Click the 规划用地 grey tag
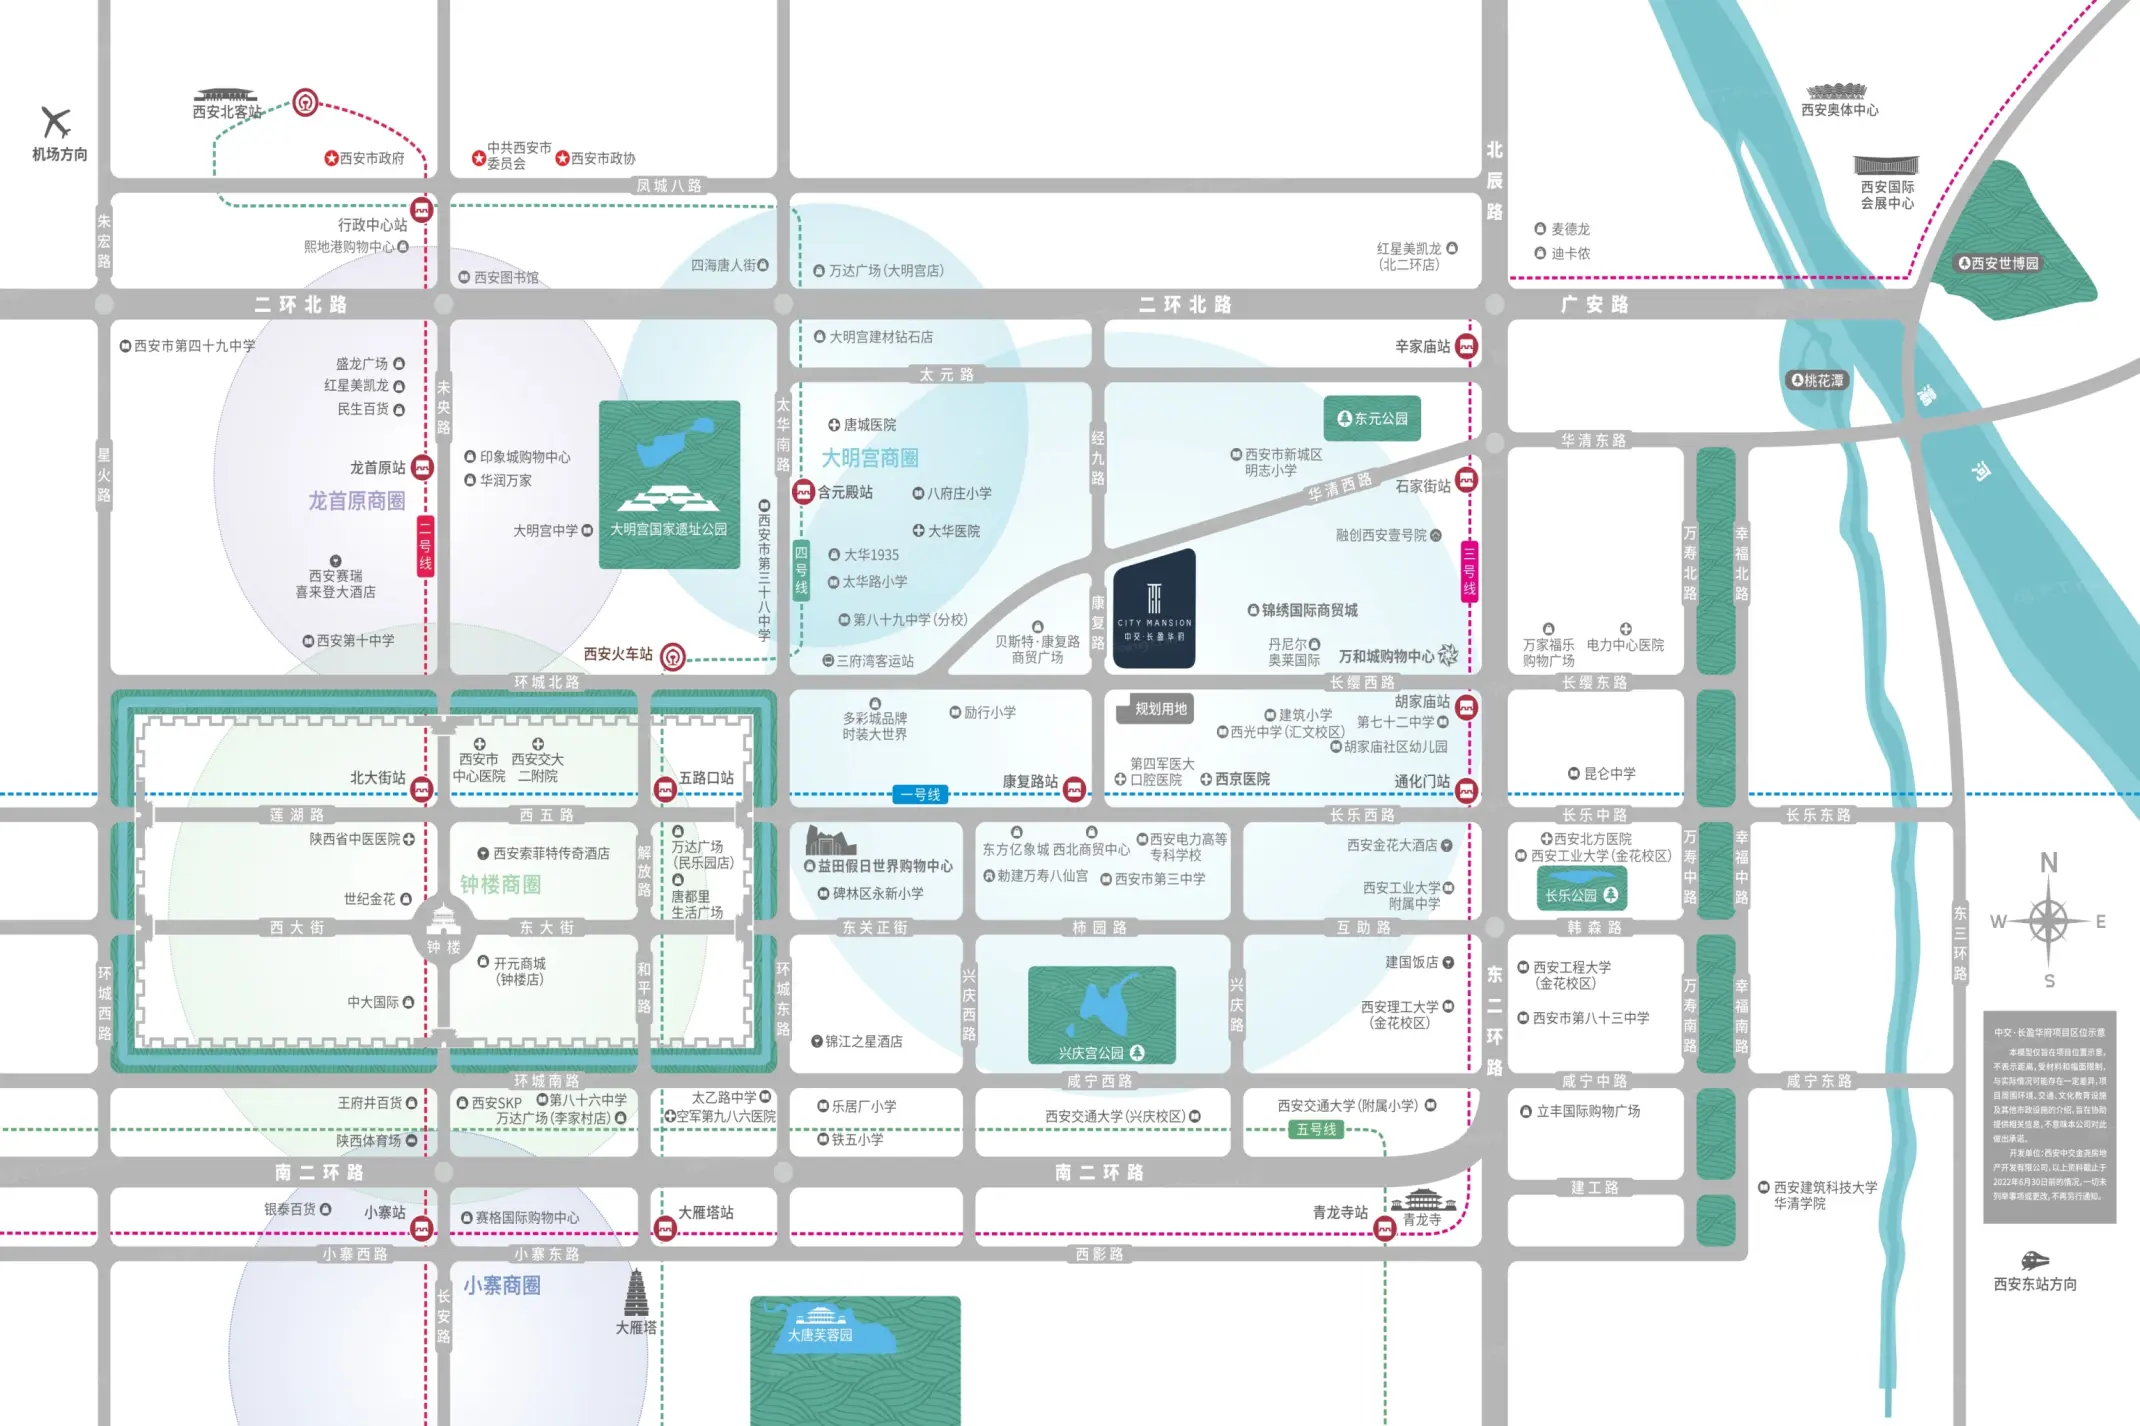Screen dimensions: 2140x1426 1160,709
